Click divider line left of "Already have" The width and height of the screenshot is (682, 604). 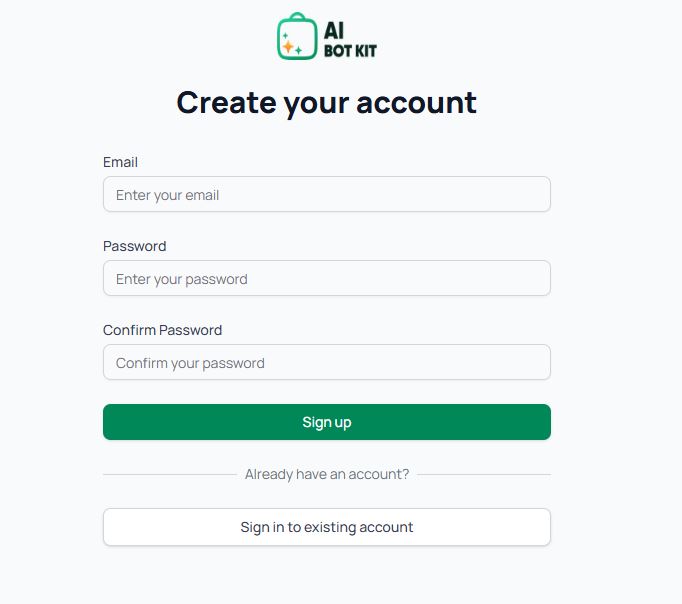point(170,474)
